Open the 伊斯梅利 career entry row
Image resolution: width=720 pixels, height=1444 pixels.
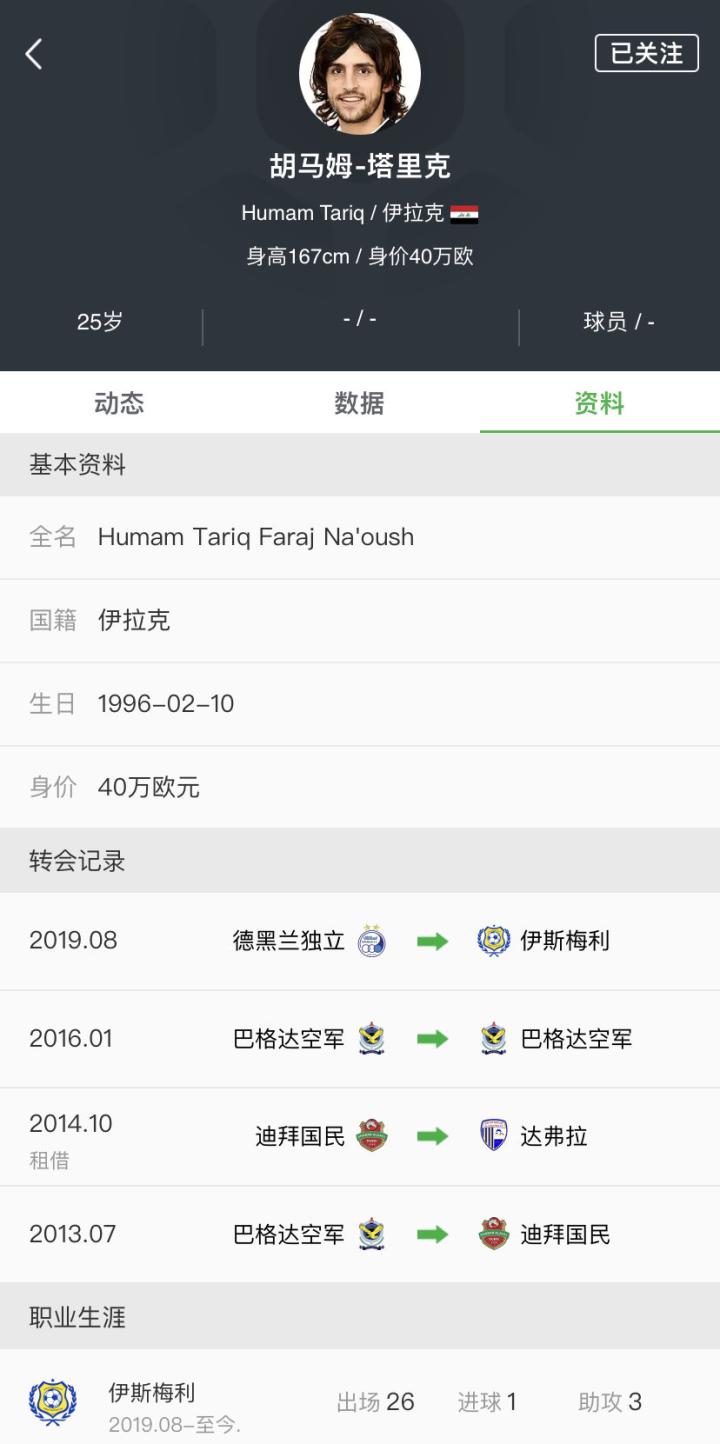[x=360, y=1402]
